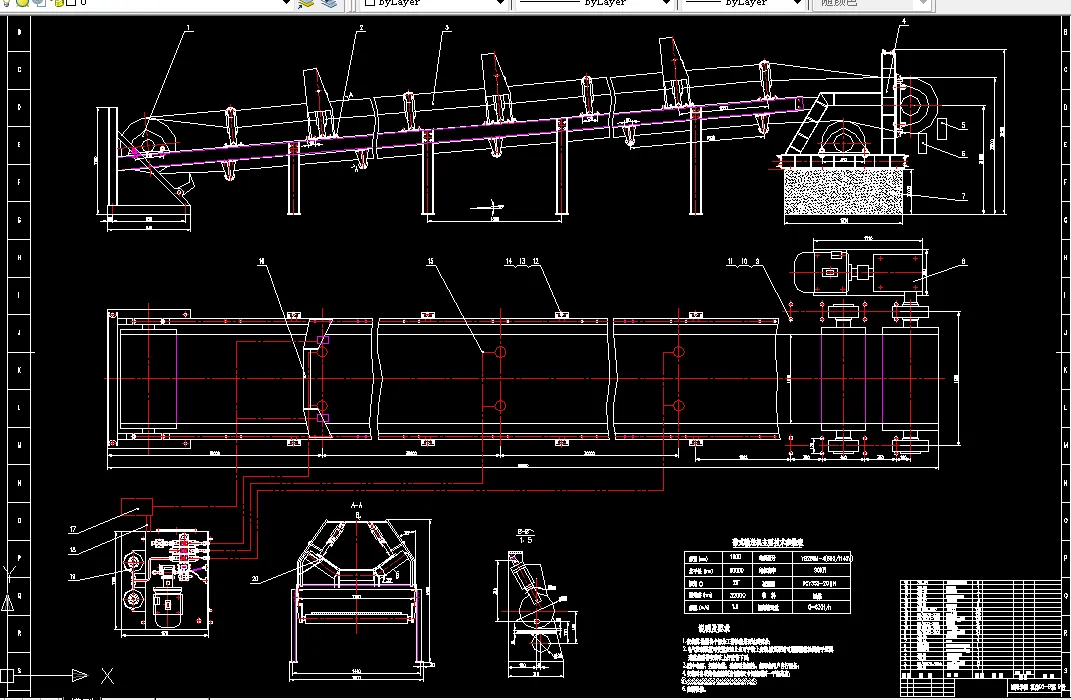Image resolution: width=1071 pixels, height=700 pixels.
Task: Select callout number 7 near concrete foundation
Action: point(963,197)
